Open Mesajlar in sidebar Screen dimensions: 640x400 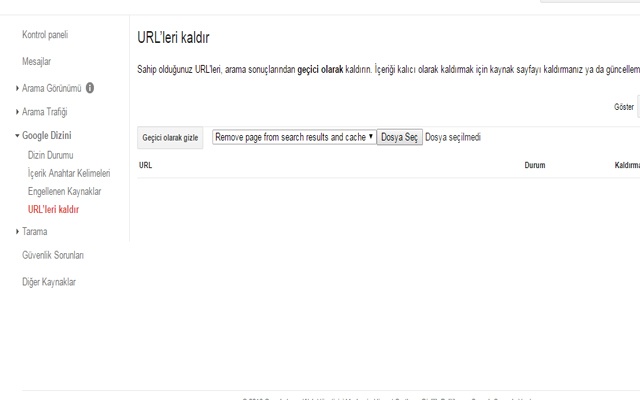coord(36,62)
